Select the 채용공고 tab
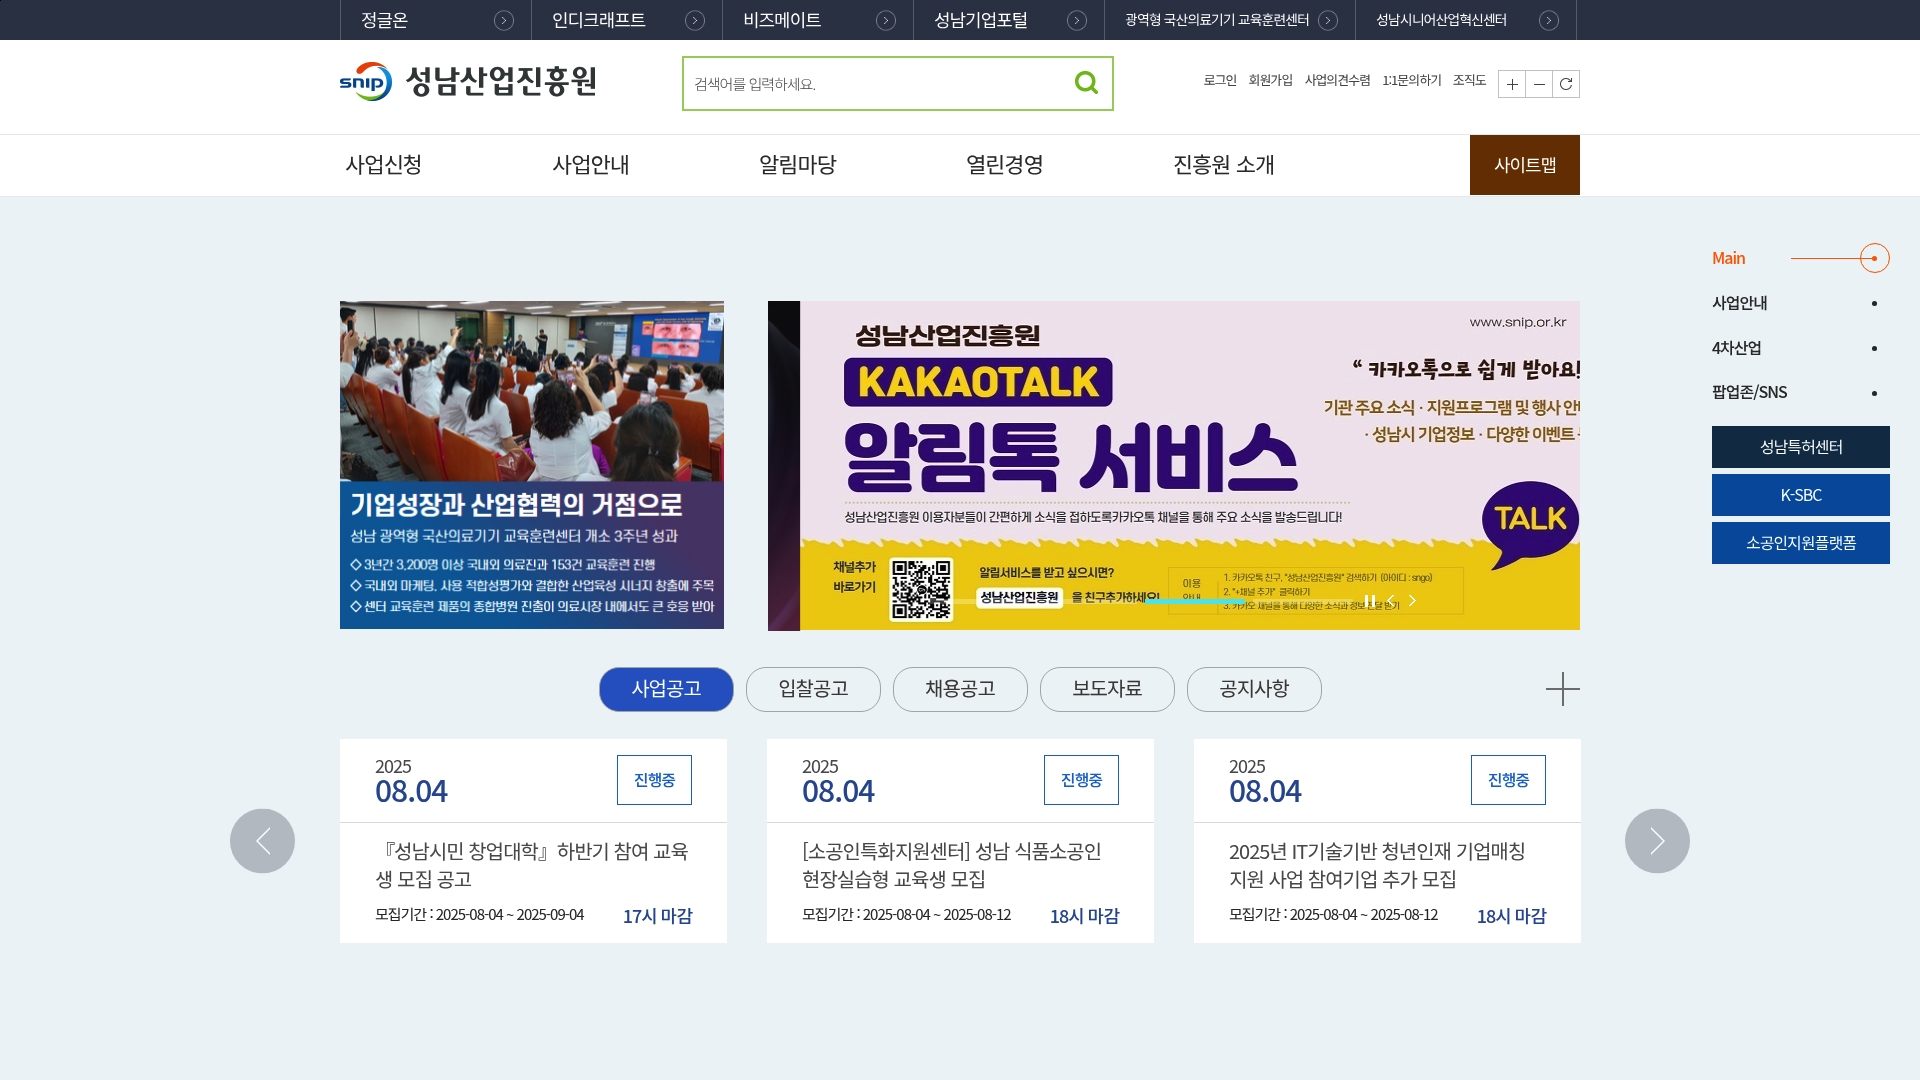The width and height of the screenshot is (1920, 1080). [960, 689]
